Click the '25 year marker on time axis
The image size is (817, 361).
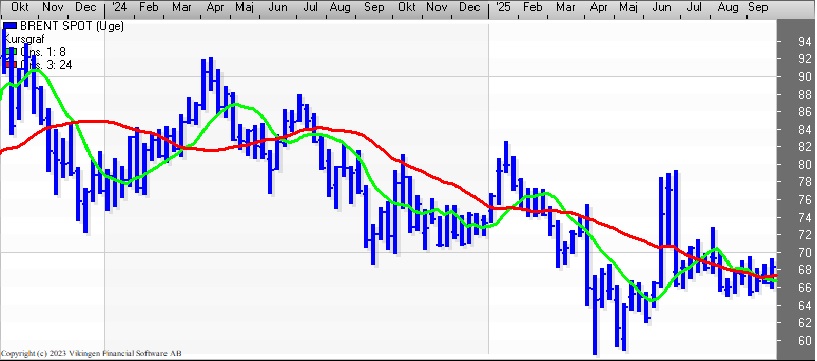(x=502, y=7)
